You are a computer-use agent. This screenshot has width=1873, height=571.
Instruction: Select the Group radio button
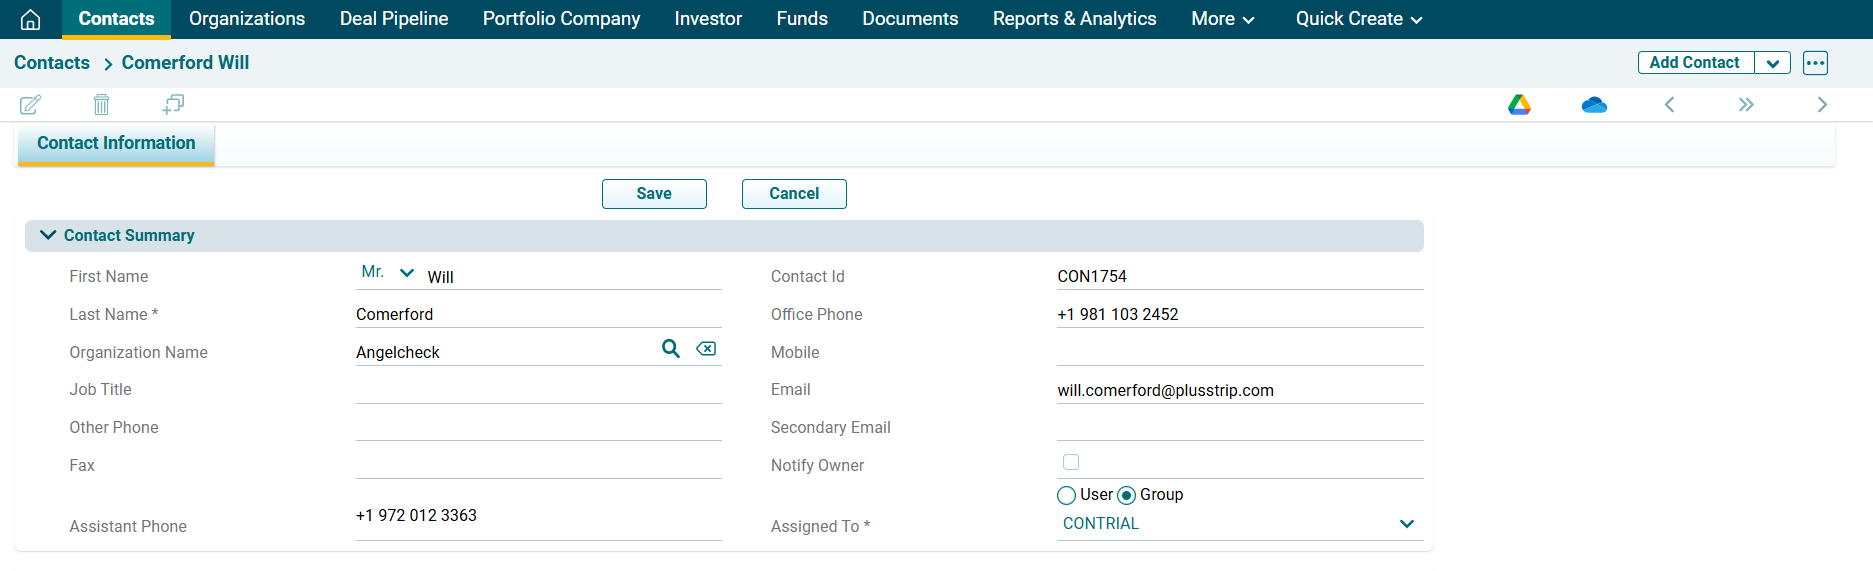(1127, 495)
